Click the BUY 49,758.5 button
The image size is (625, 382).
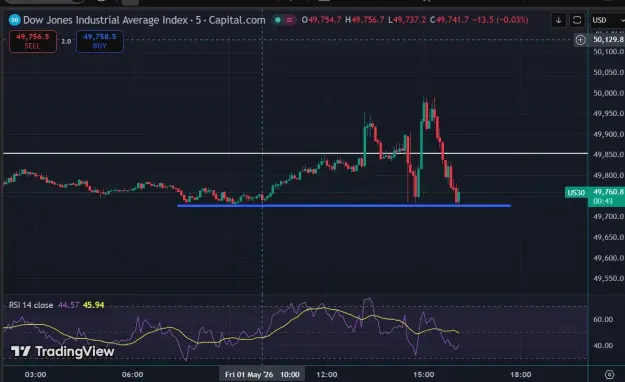(x=100, y=41)
